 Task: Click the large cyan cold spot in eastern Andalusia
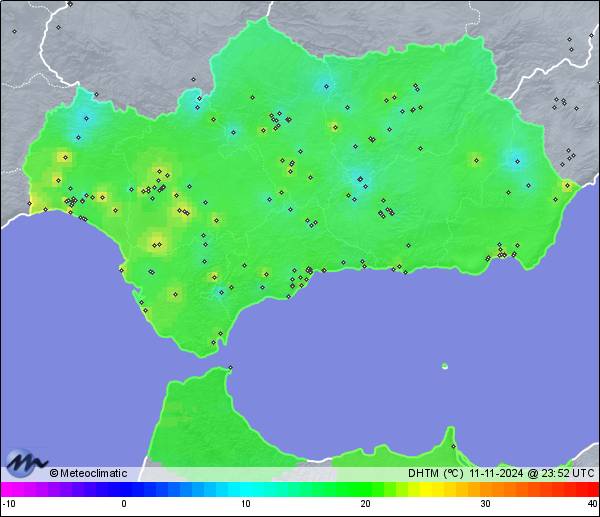tap(516, 160)
